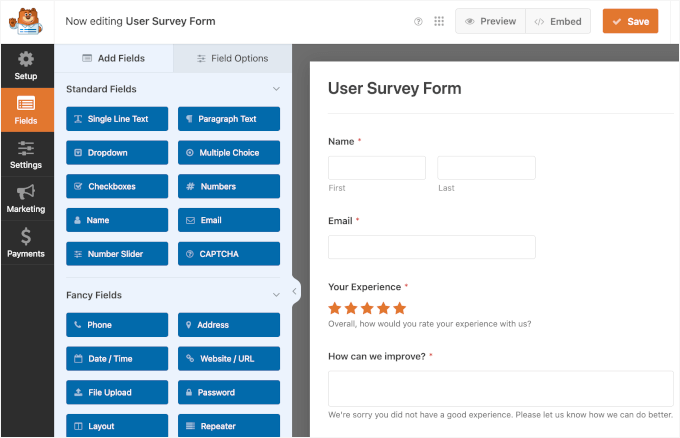Select the first rating star
680x438 pixels.
point(335,308)
